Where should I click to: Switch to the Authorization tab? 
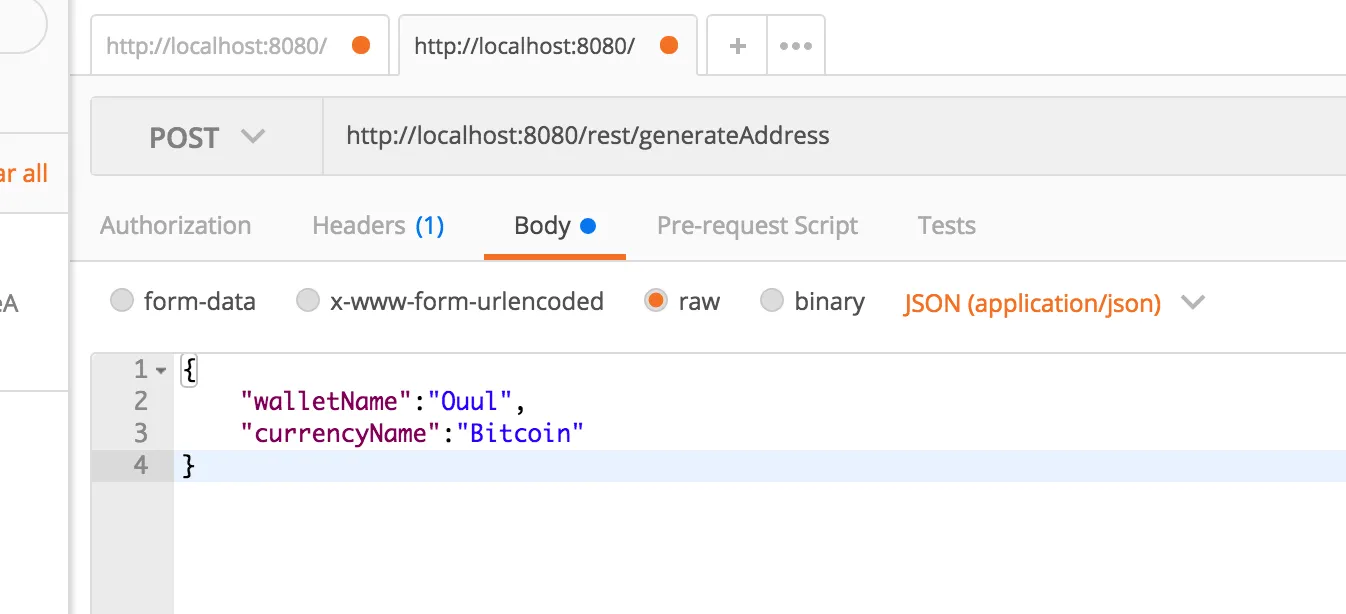pos(176,226)
